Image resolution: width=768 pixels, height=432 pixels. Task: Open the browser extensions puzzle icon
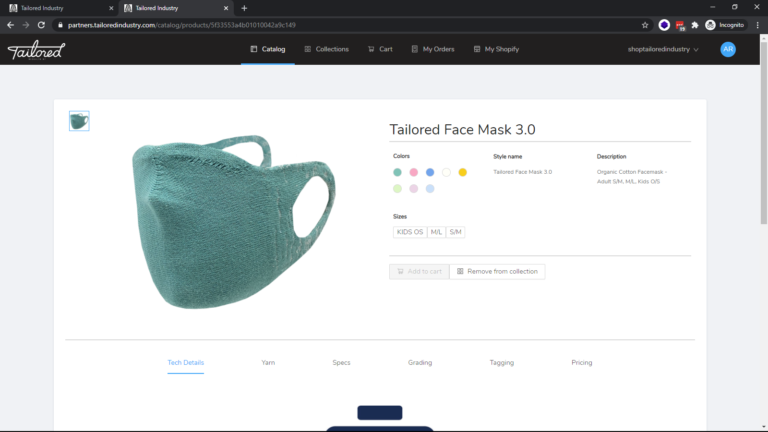pos(695,24)
